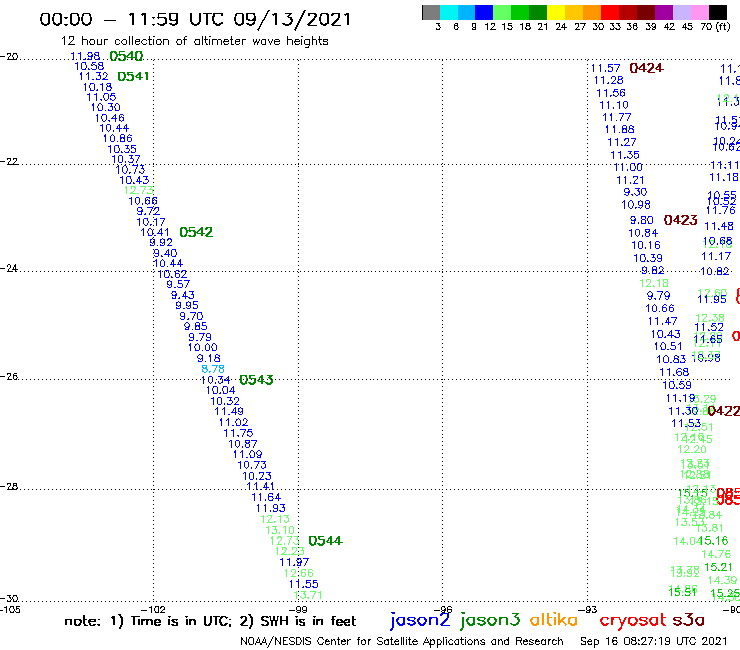Click the wave height value 11.93
Screen dimensions: 740x650
coord(271,508)
